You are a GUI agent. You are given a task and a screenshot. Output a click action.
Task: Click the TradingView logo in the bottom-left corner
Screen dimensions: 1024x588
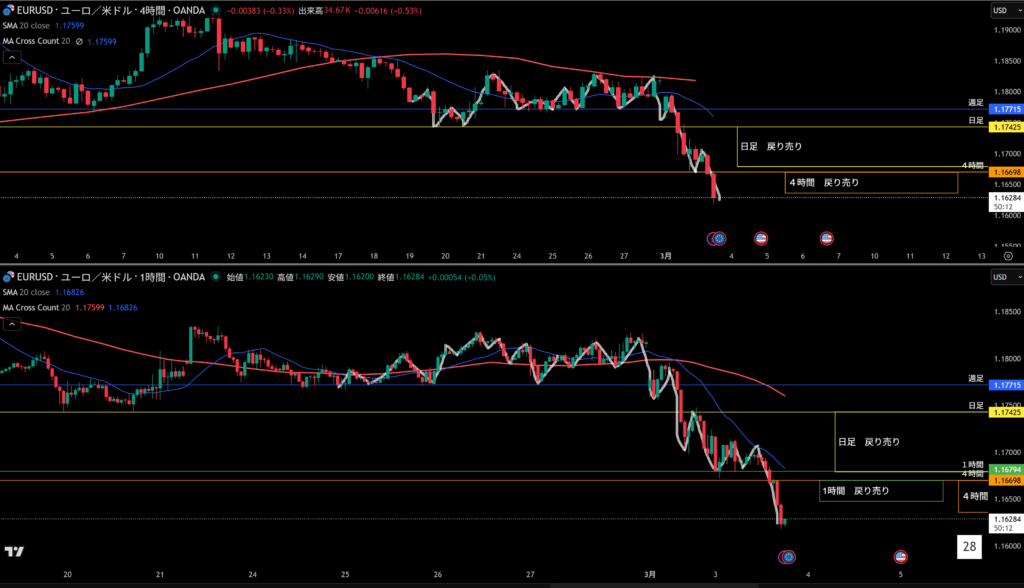pyautogui.click(x=14, y=551)
